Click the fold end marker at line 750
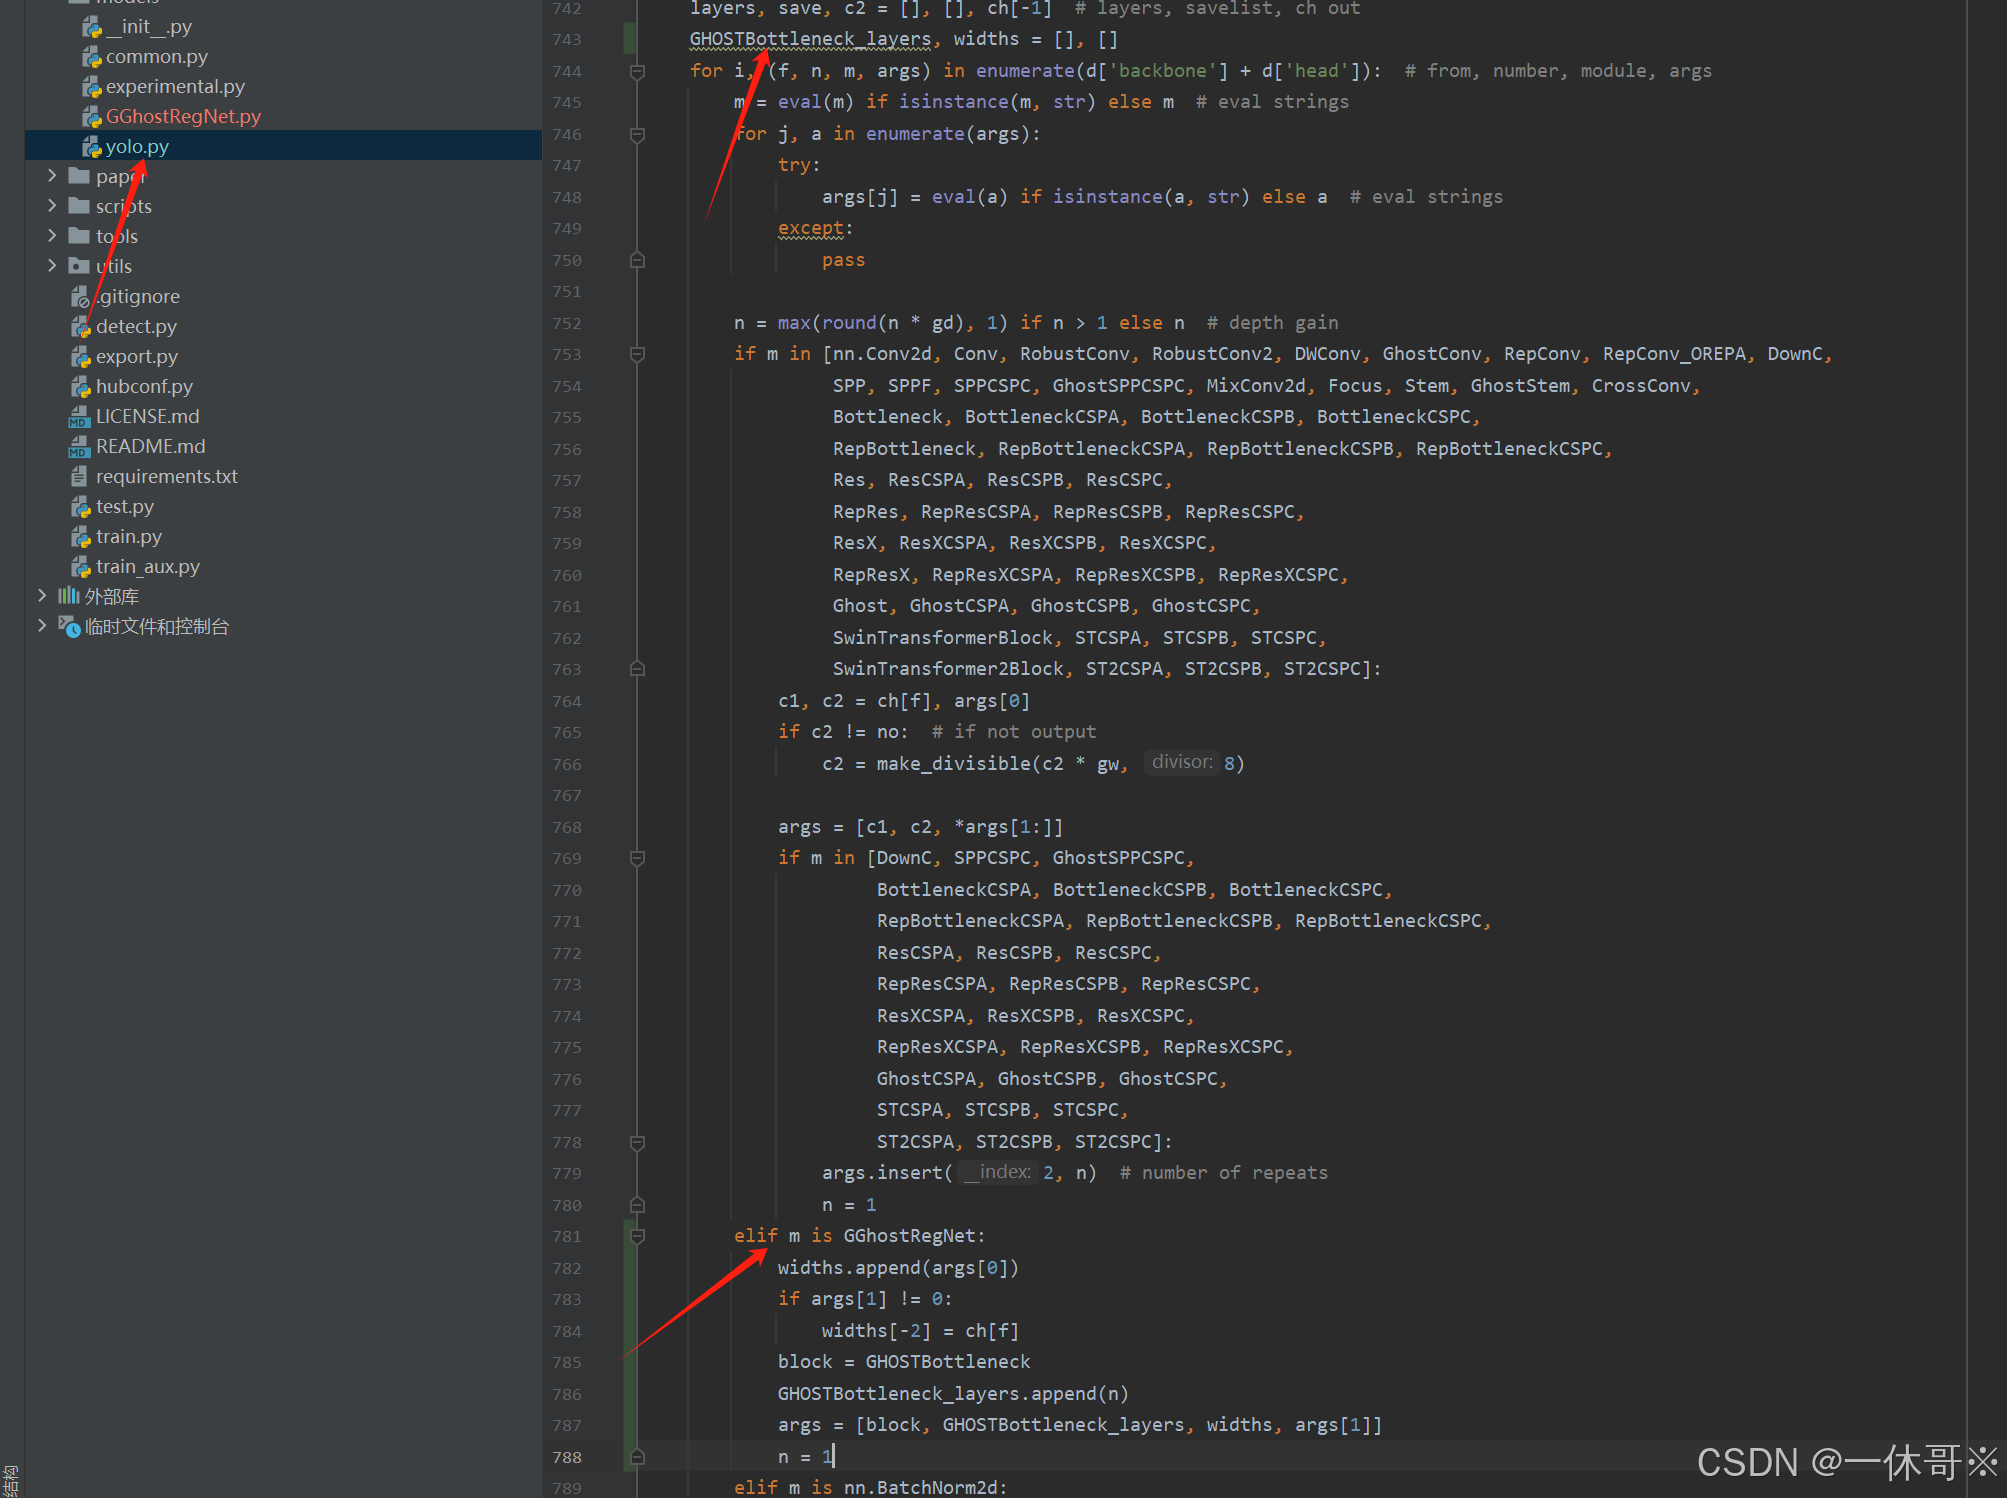 point(637,261)
